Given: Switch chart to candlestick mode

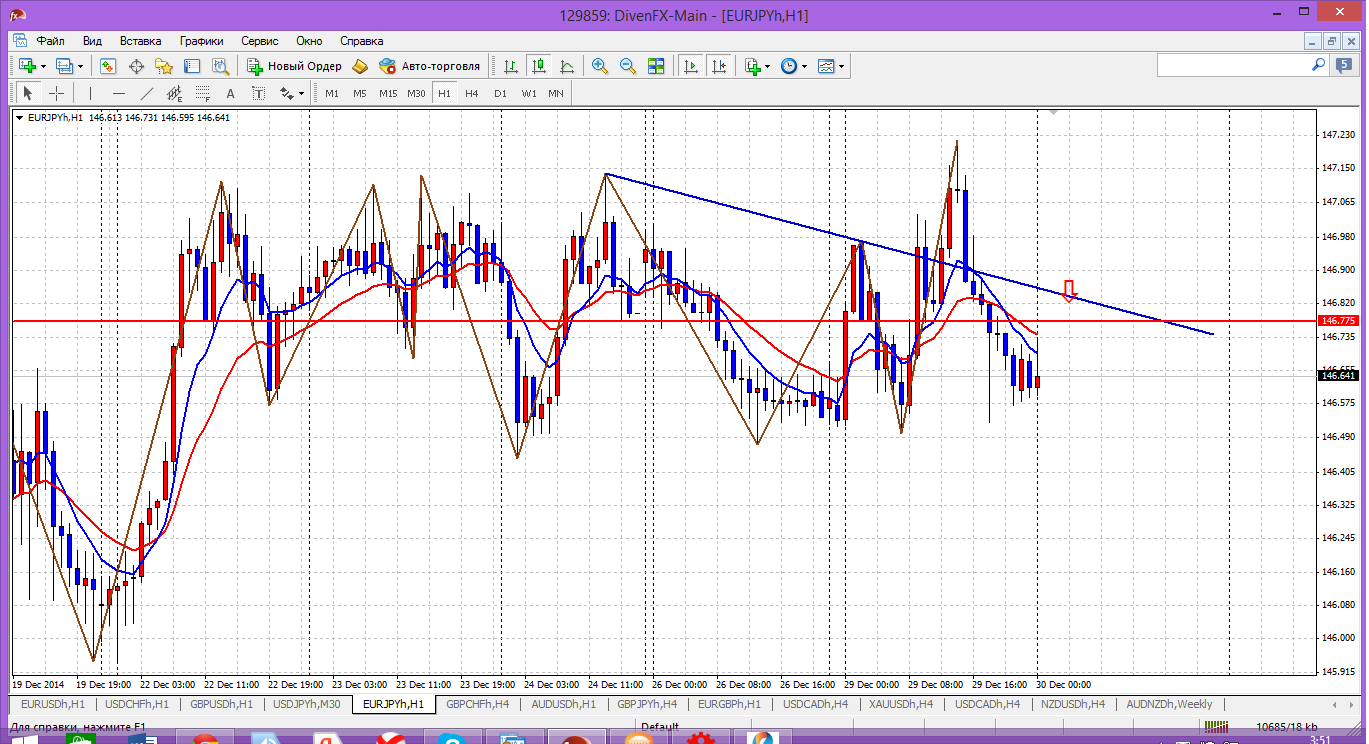Looking at the screenshot, I should point(539,66).
